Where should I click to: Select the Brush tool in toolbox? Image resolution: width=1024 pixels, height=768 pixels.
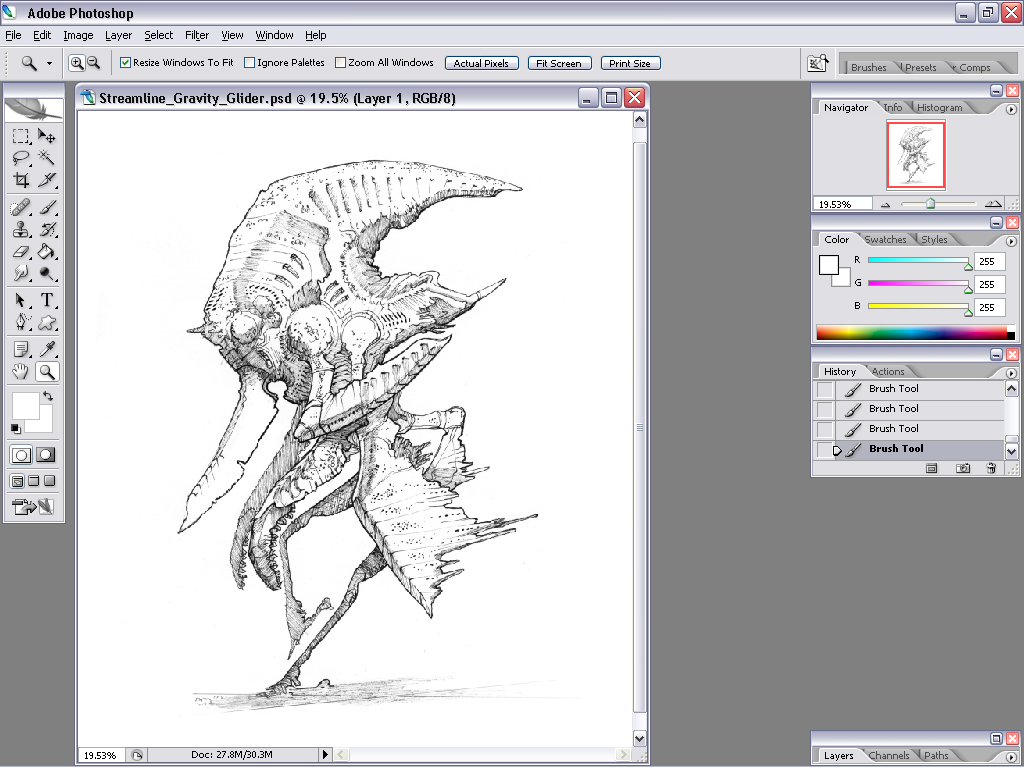click(x=46, y=208)
